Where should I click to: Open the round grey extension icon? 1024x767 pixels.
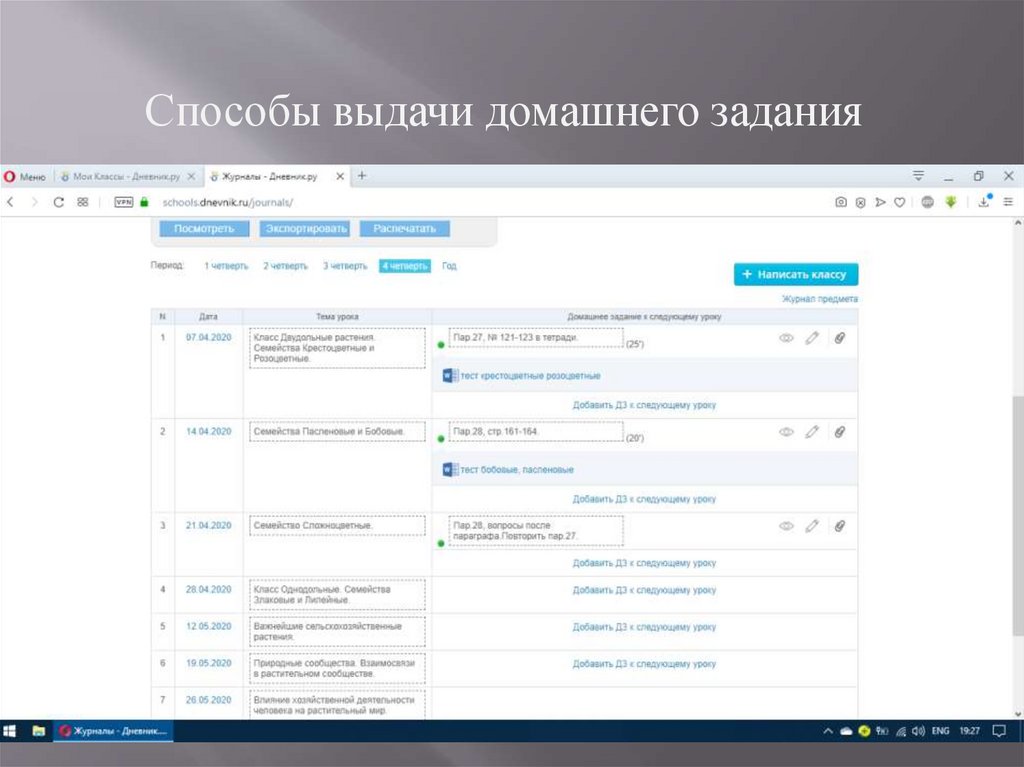pos(927,203)
